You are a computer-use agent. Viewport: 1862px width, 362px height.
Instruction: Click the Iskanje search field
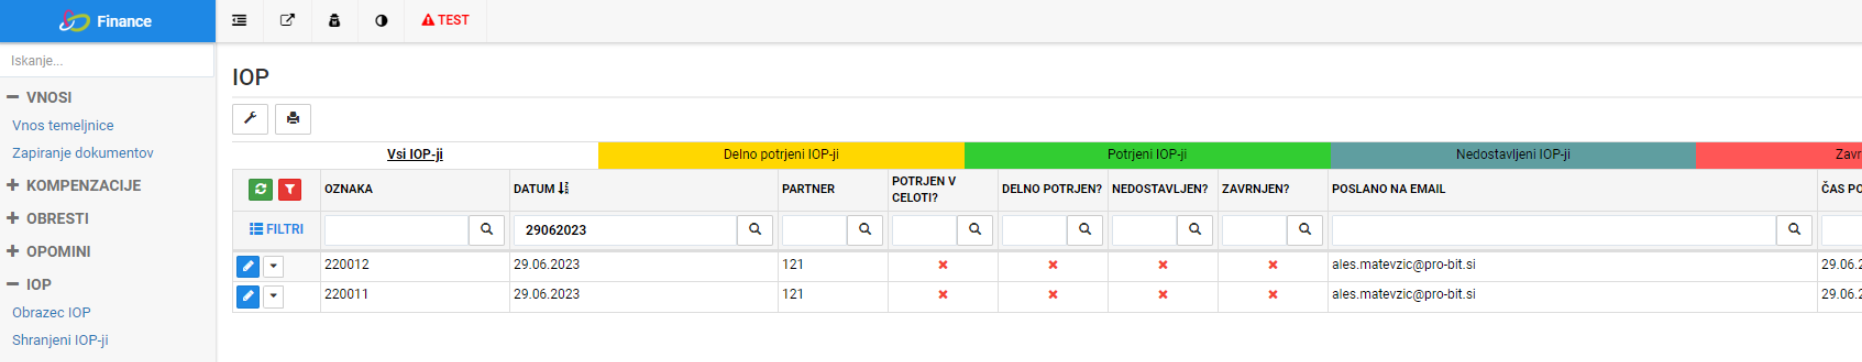107,60
